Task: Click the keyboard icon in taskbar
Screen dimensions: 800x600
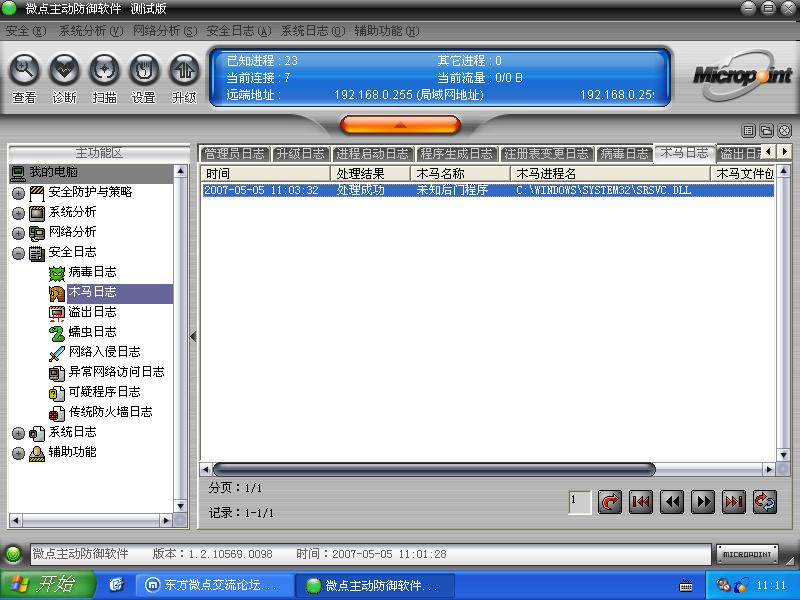Action: click(x=686, y=586)
